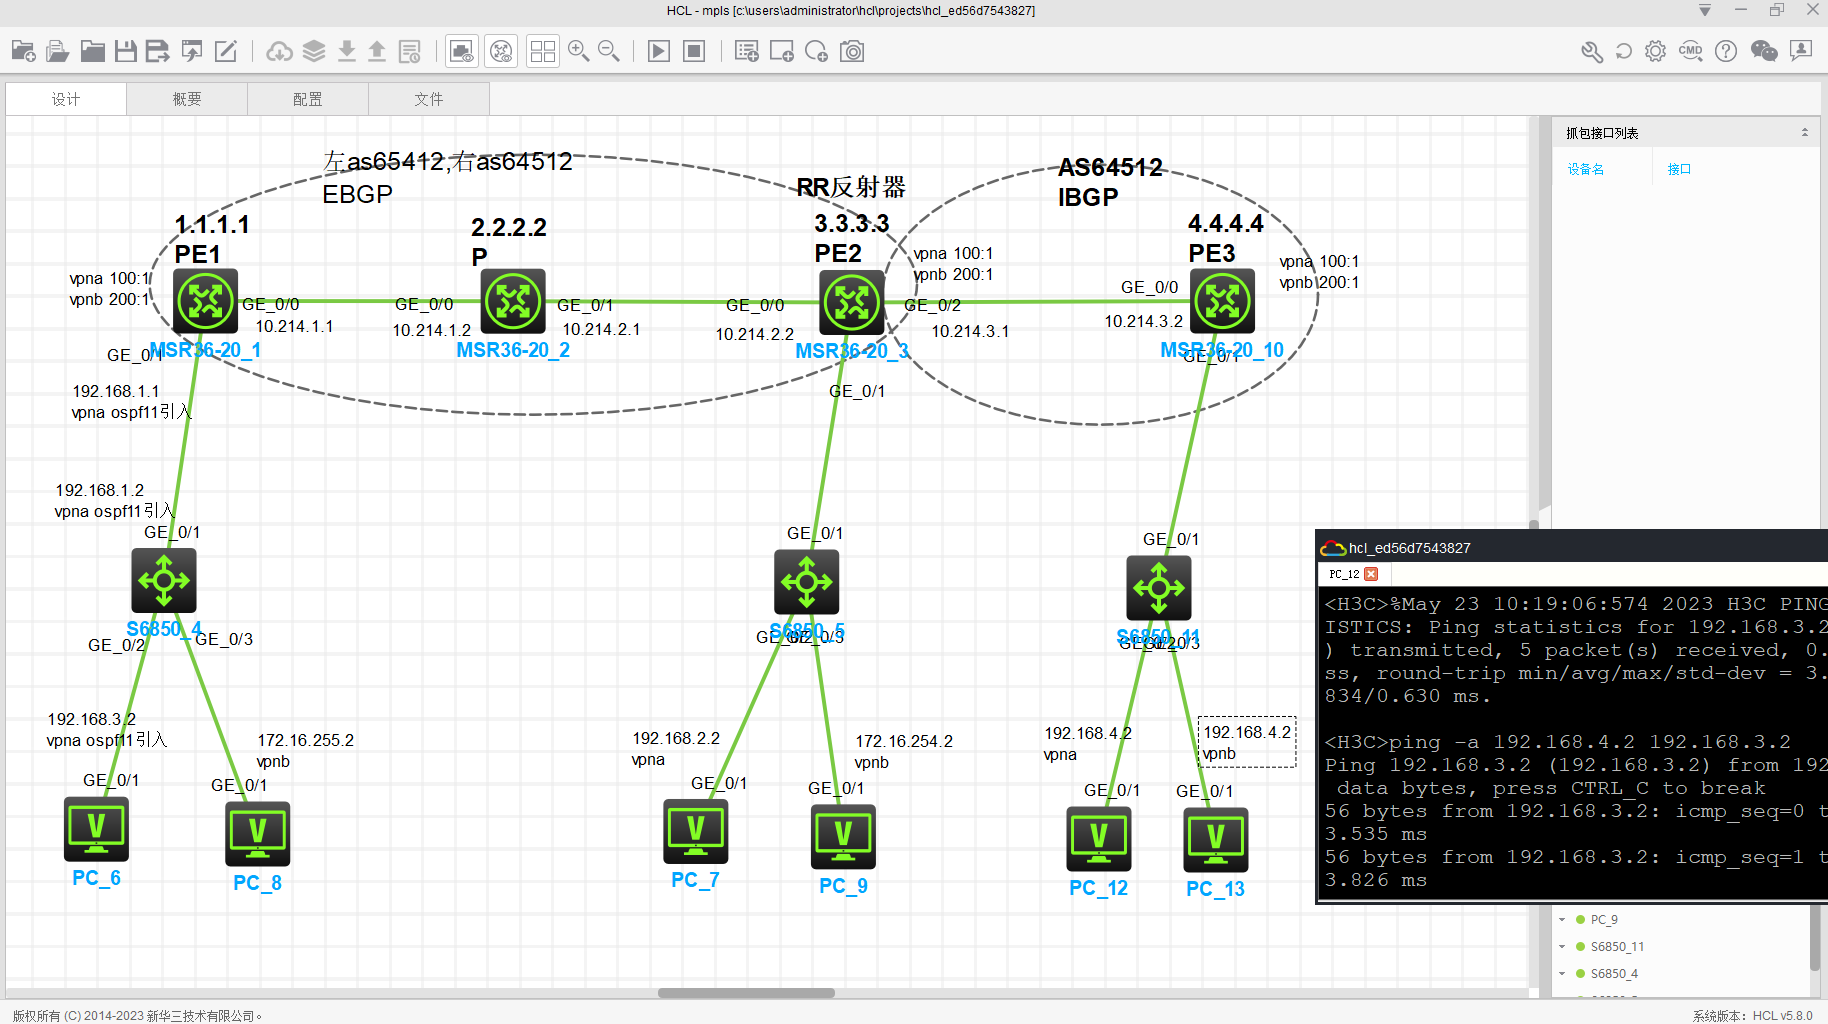Toggle the topology display eye button
This screenshot has height=1024, width=1828.
point(501,51)
